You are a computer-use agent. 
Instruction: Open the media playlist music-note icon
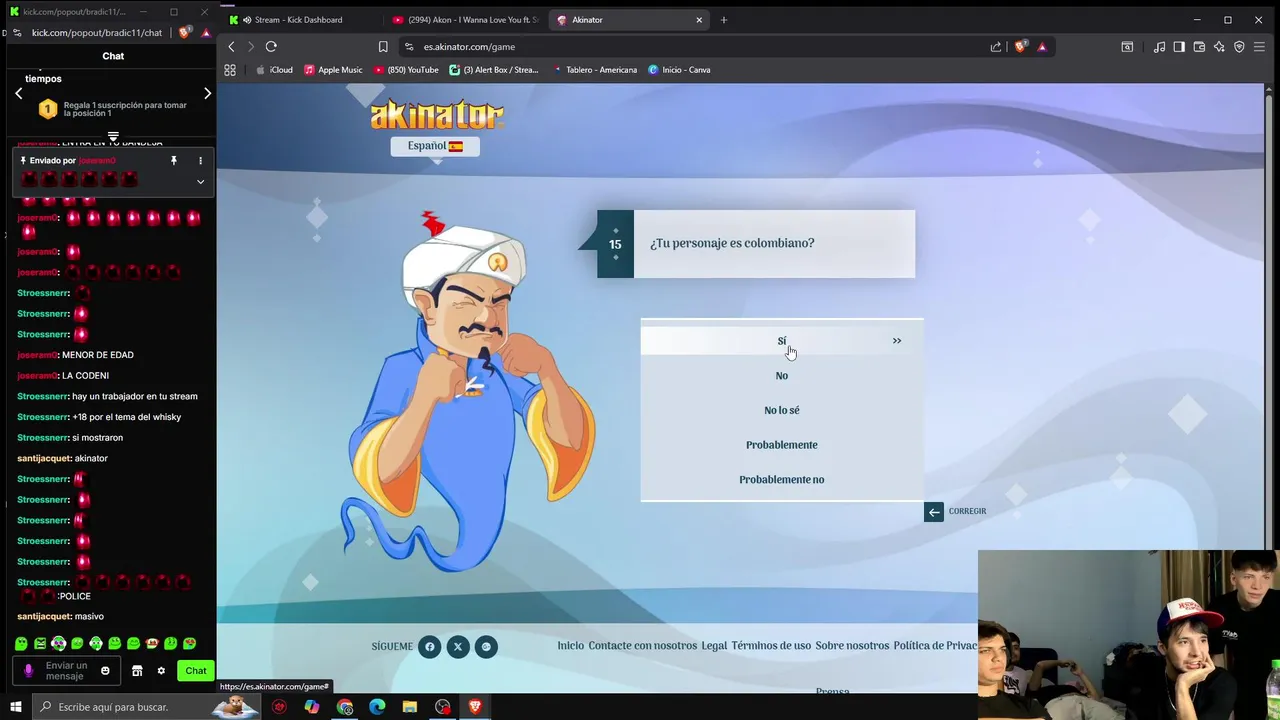click(x=1159, y=47)
